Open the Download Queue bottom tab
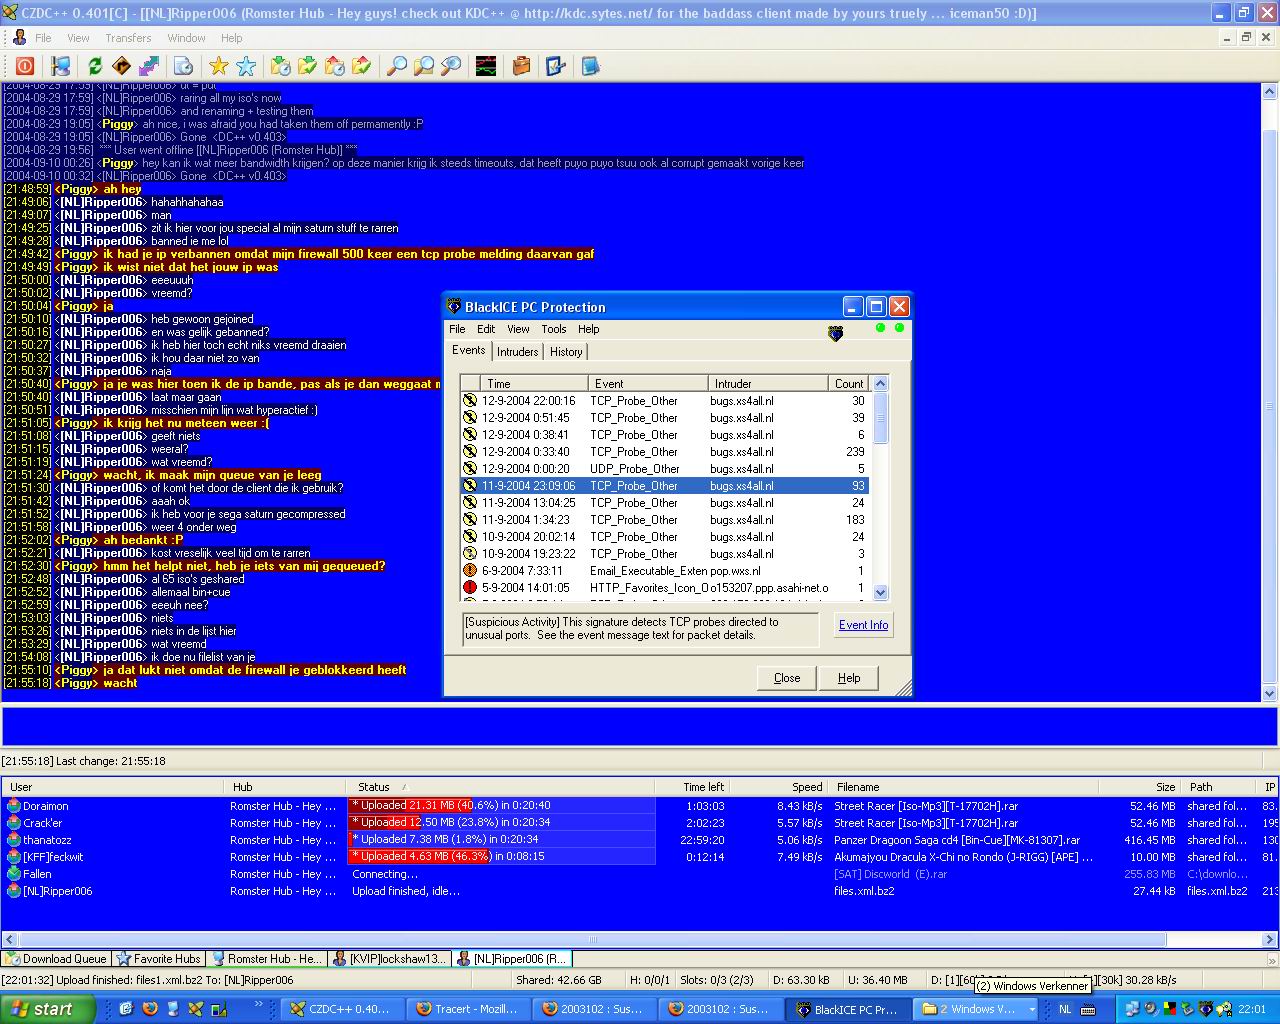The height and width of the screenshot is (1024, 1280). 56,959
